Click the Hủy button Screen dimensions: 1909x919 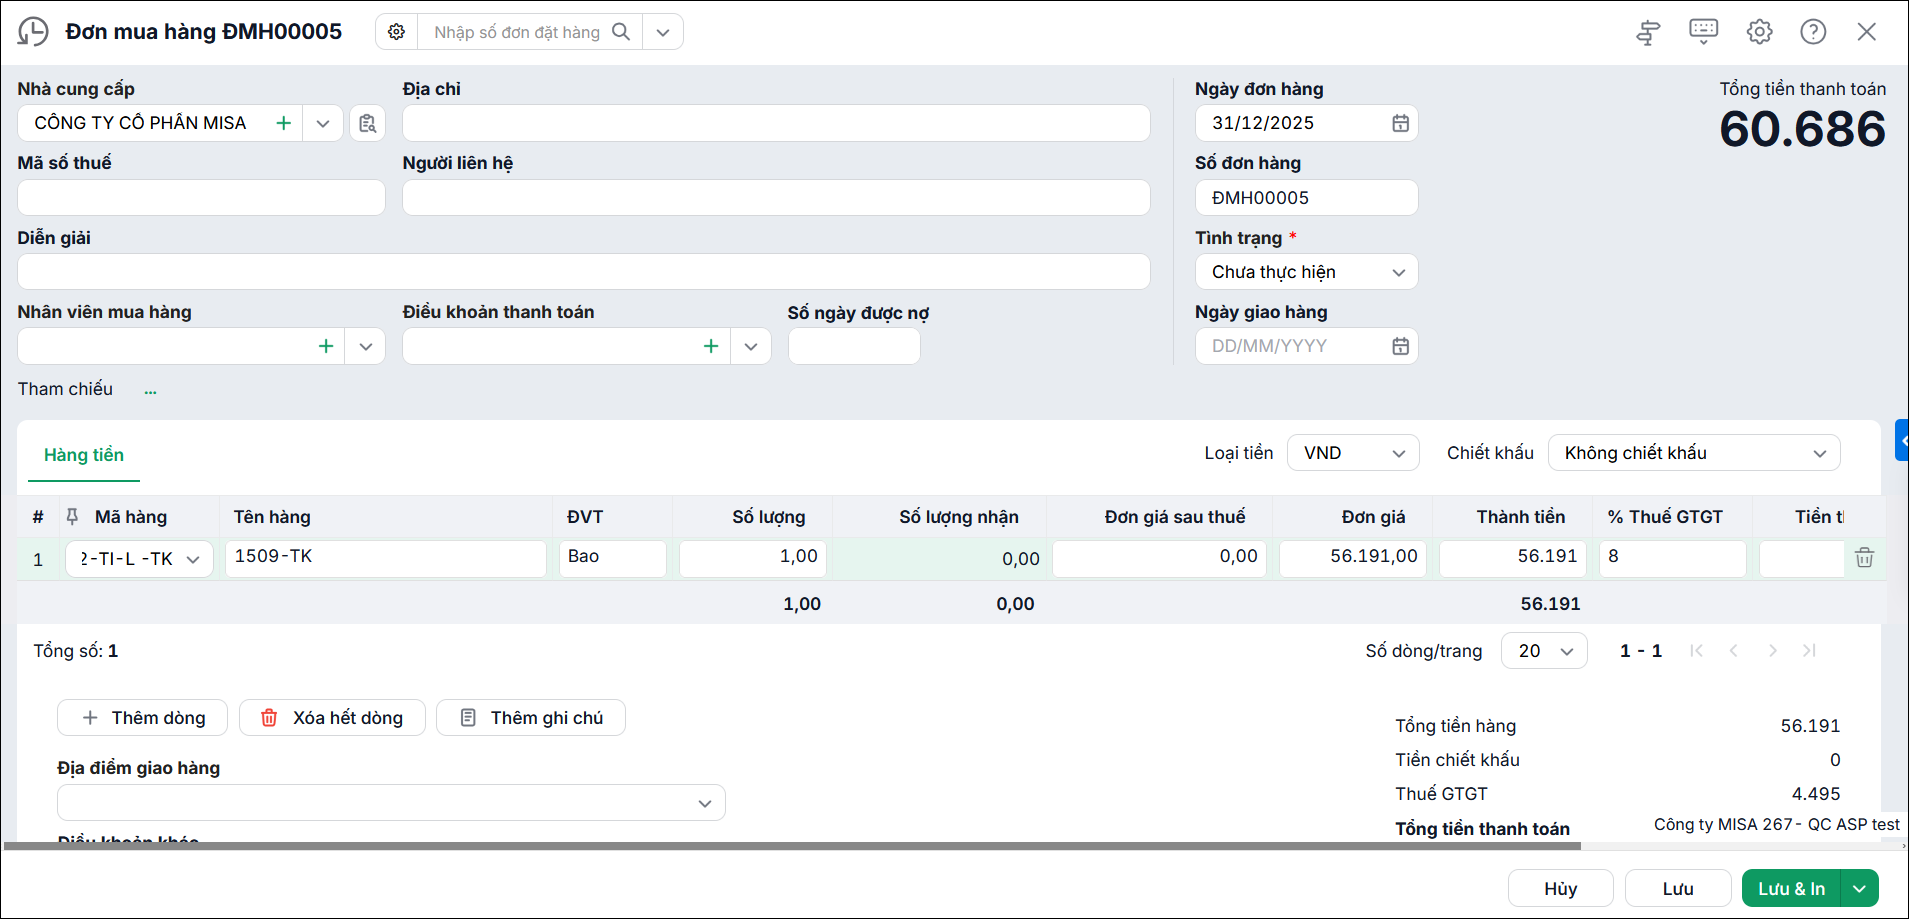pos(1560,889)
